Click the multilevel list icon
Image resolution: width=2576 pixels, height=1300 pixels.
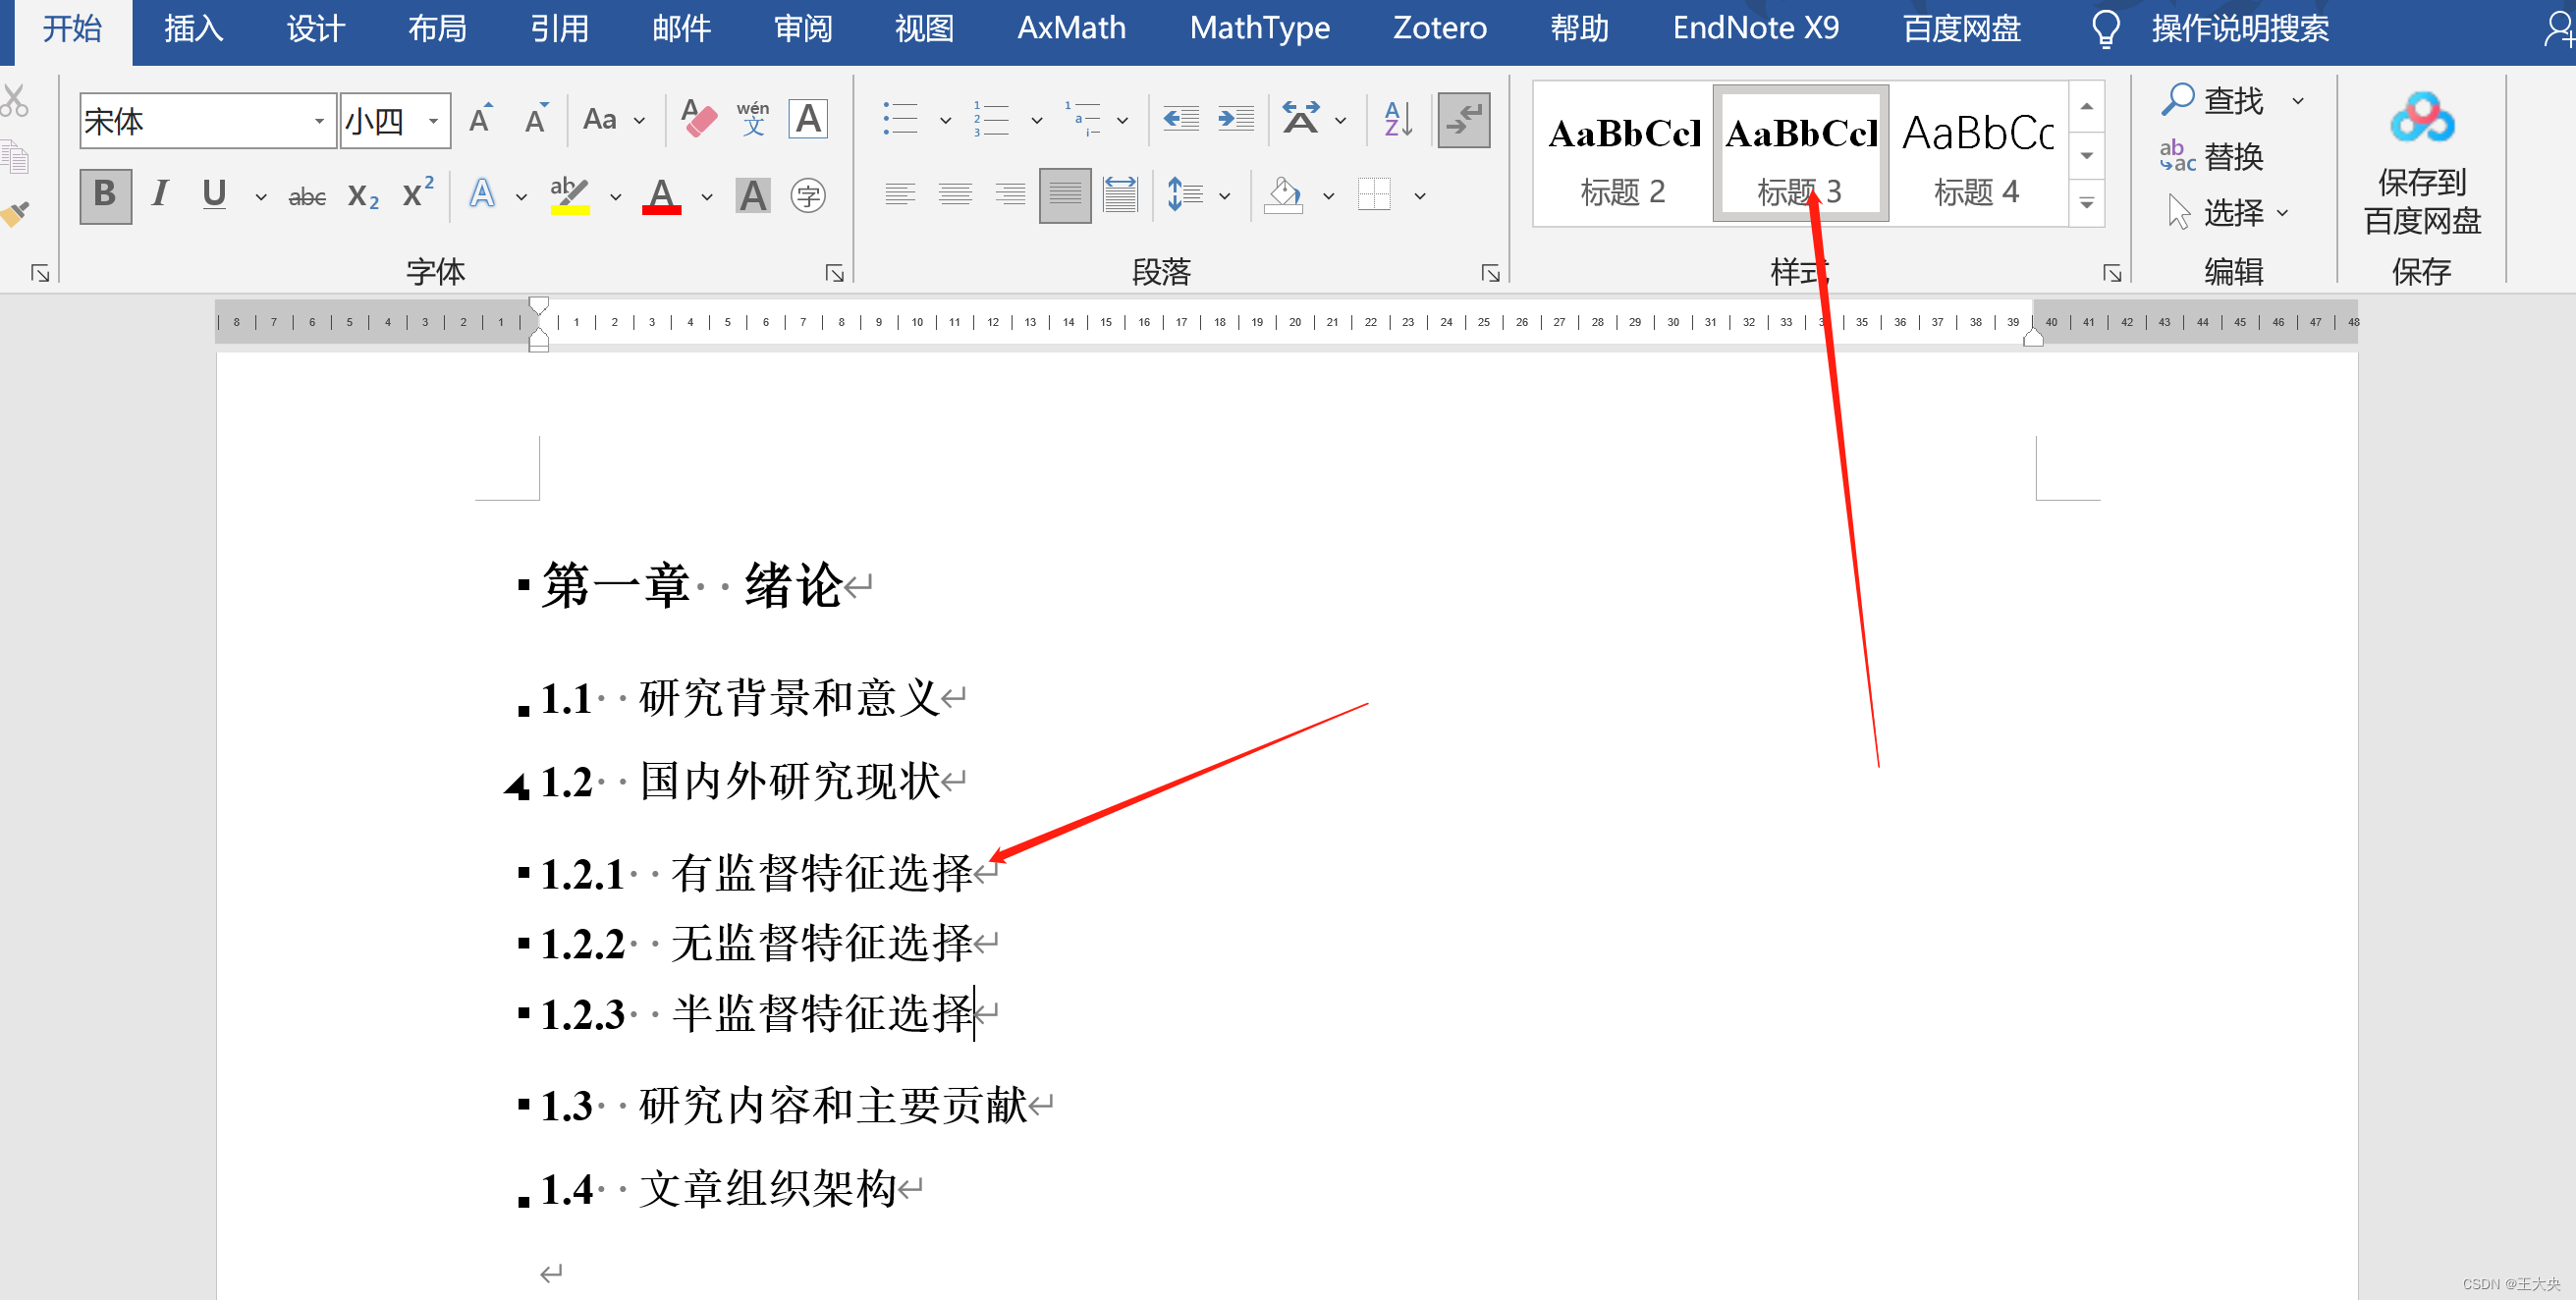1082,119
